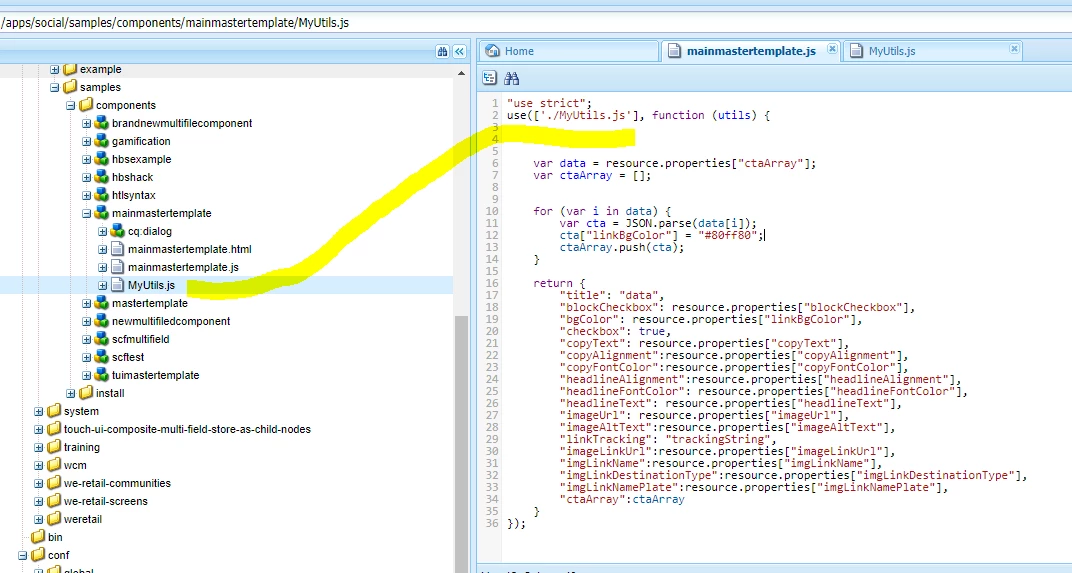1072x573 pixels.
Task: Click the tree panel vertical scrollbar thumb
Action: [x=461, y=444]
